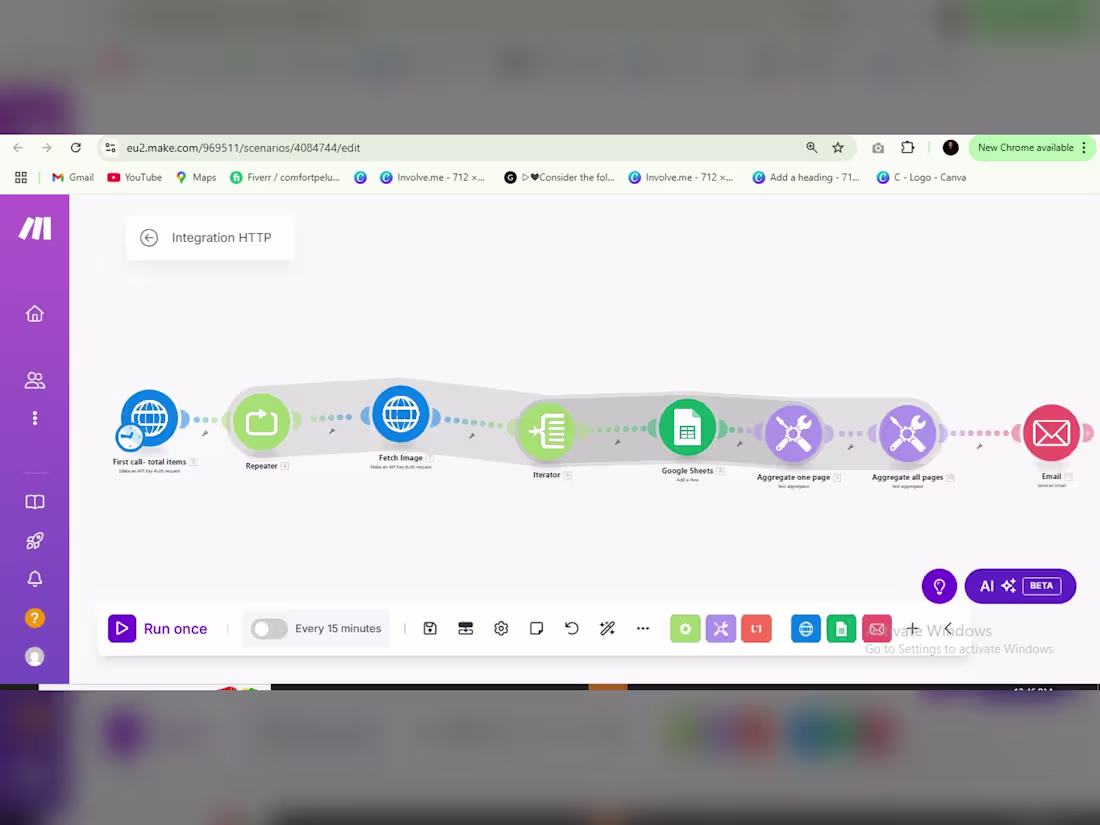
Task: Open the green Flow control favorite
Action: pos(685,629)
